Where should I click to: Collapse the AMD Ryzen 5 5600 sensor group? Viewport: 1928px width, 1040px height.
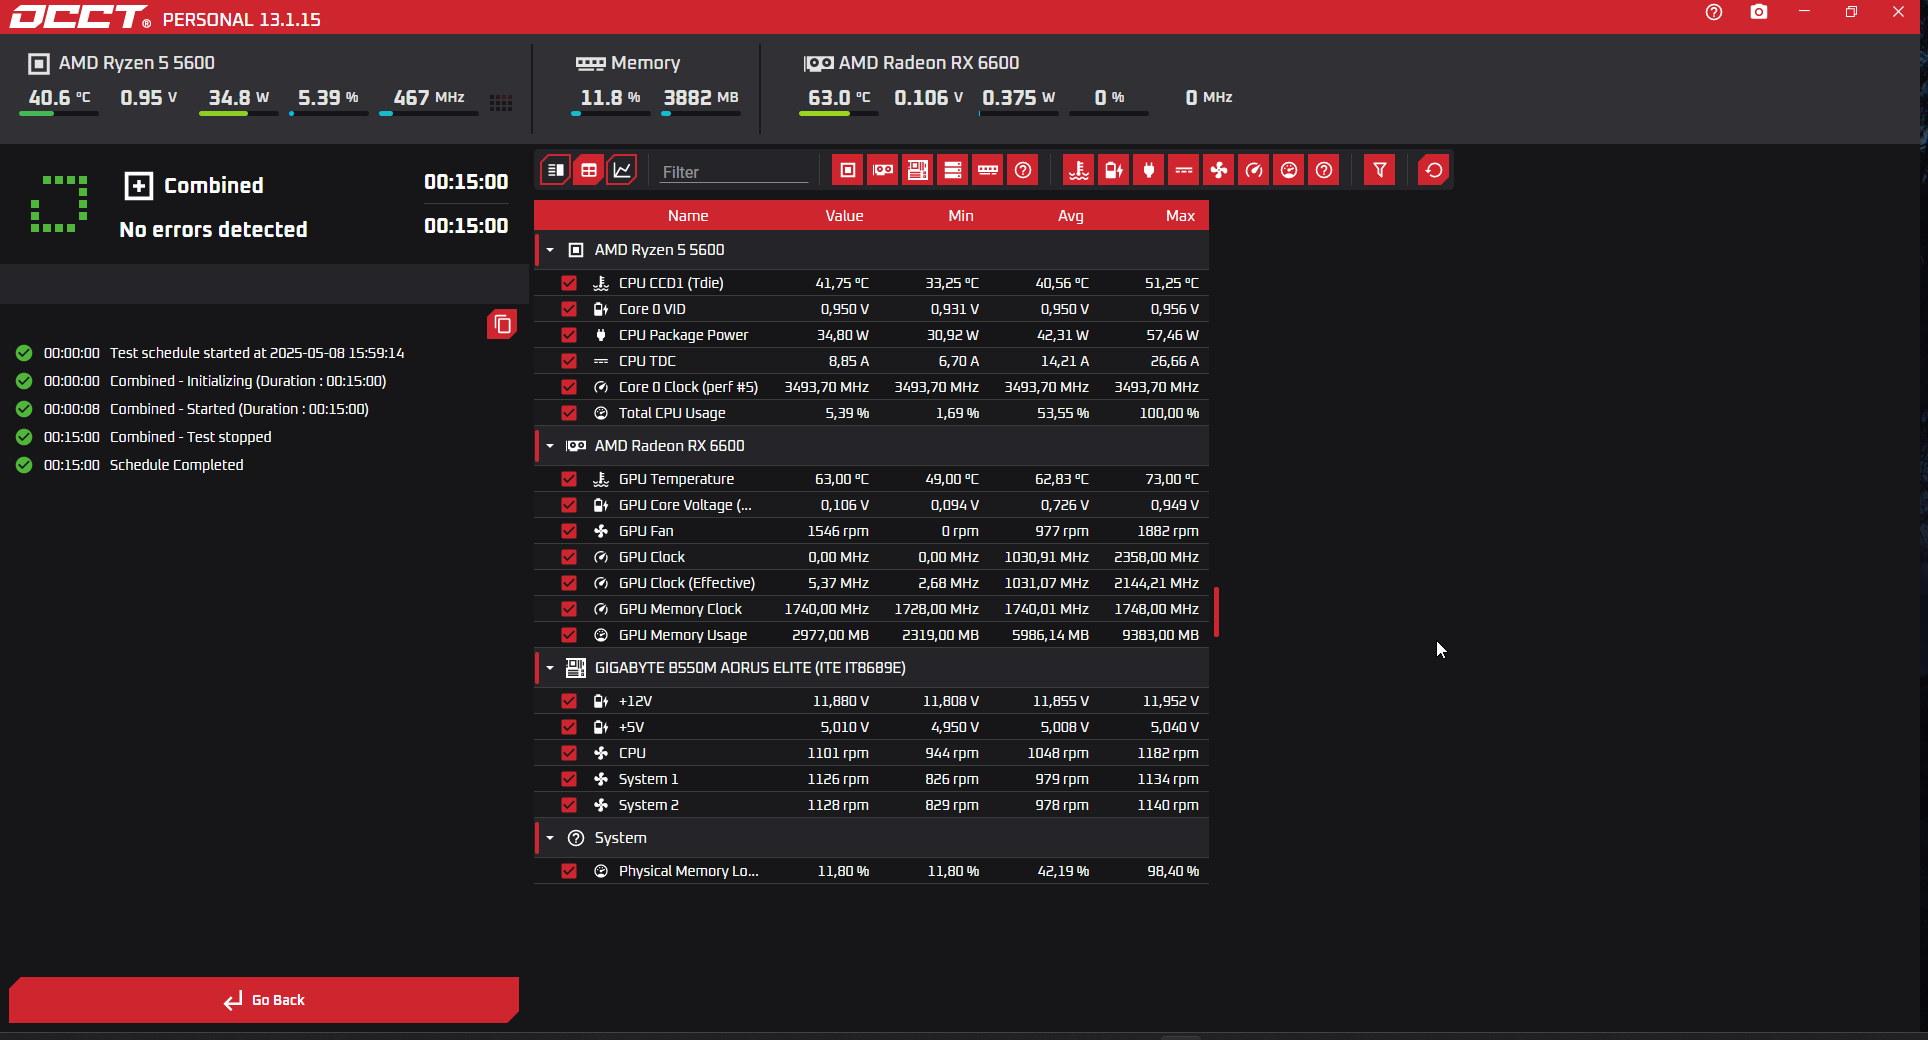550,250
